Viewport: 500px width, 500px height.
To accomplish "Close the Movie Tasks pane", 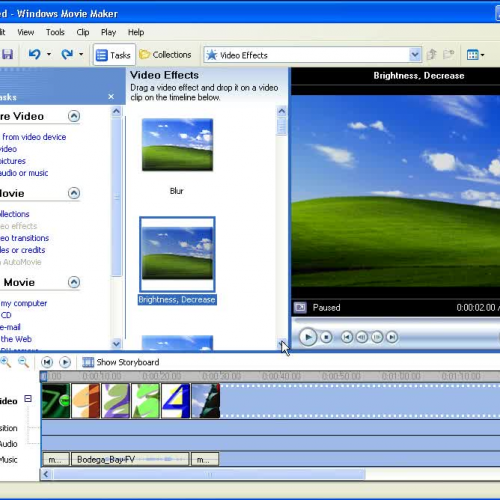I will pos(111,97).
